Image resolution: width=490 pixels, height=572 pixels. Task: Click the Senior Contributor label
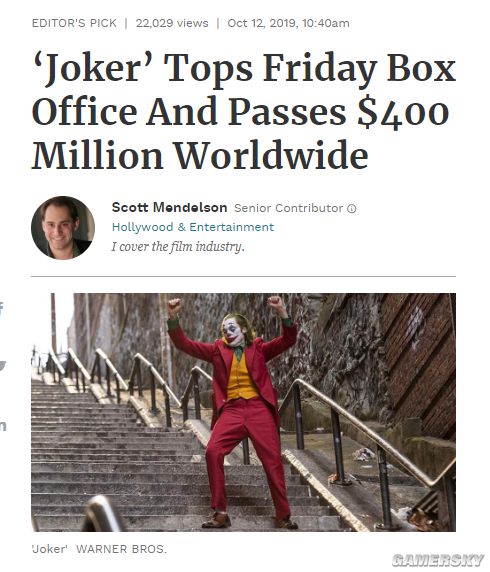(288, 208)
